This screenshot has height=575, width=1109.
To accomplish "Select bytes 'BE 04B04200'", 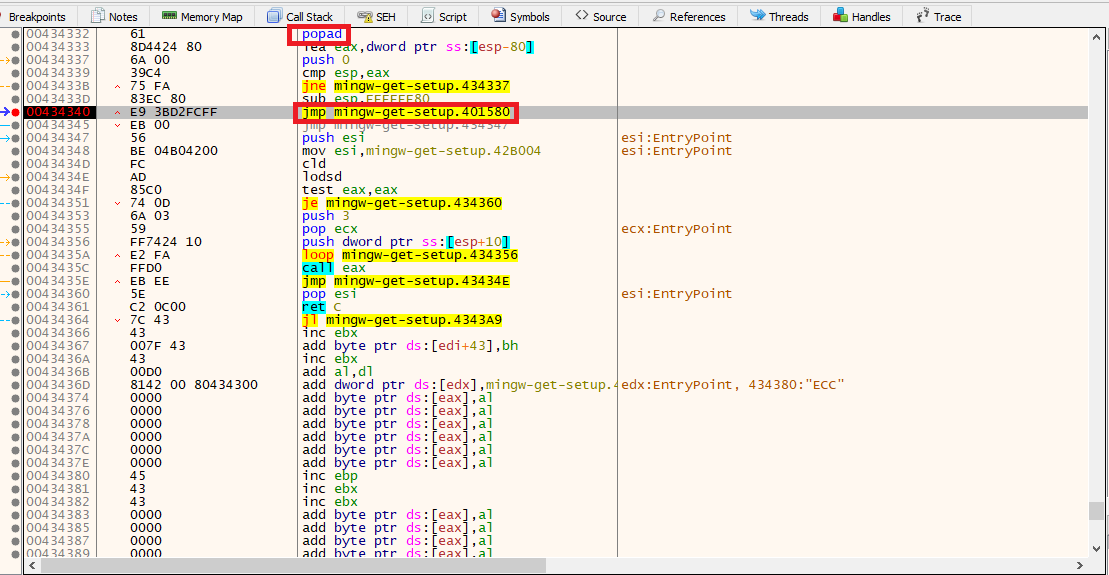I will click(174, 151).
